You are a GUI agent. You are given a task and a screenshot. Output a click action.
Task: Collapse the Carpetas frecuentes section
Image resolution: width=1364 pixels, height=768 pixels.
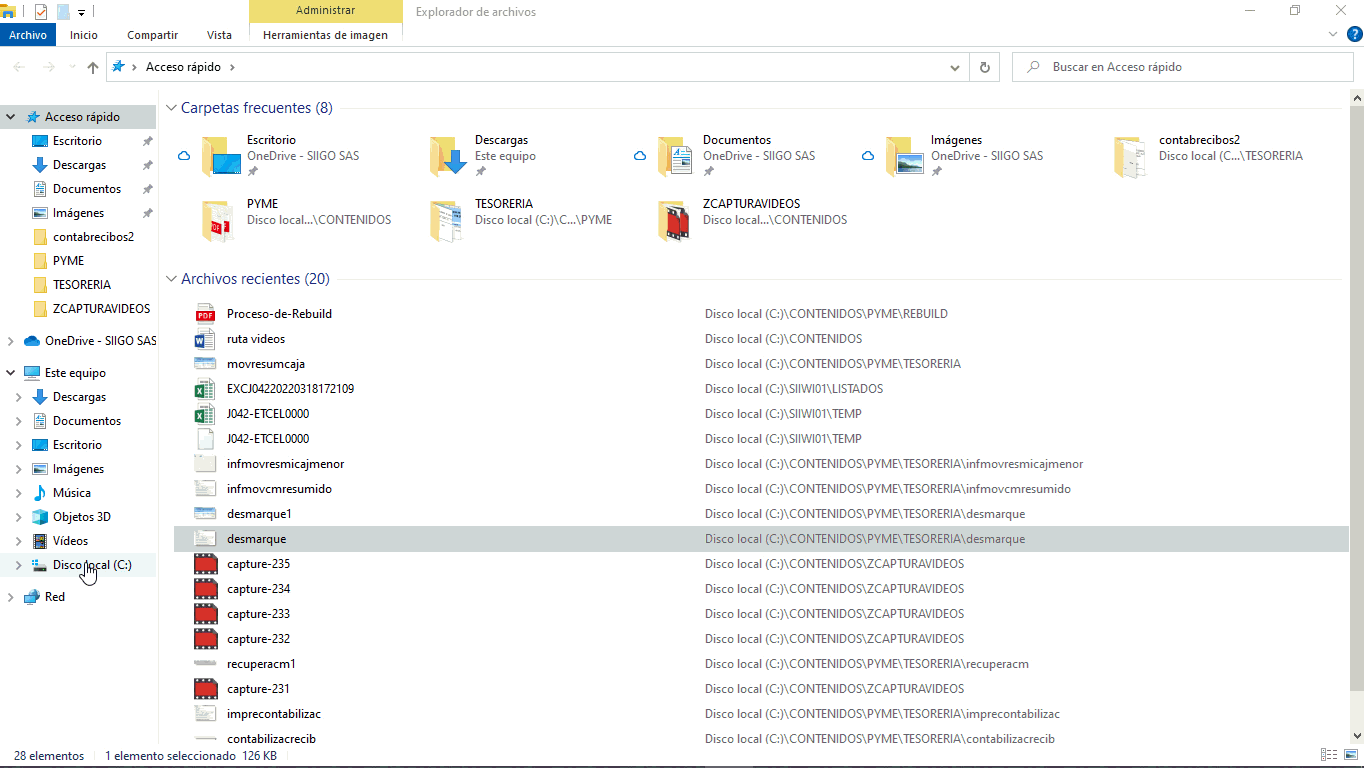[172, 108]
